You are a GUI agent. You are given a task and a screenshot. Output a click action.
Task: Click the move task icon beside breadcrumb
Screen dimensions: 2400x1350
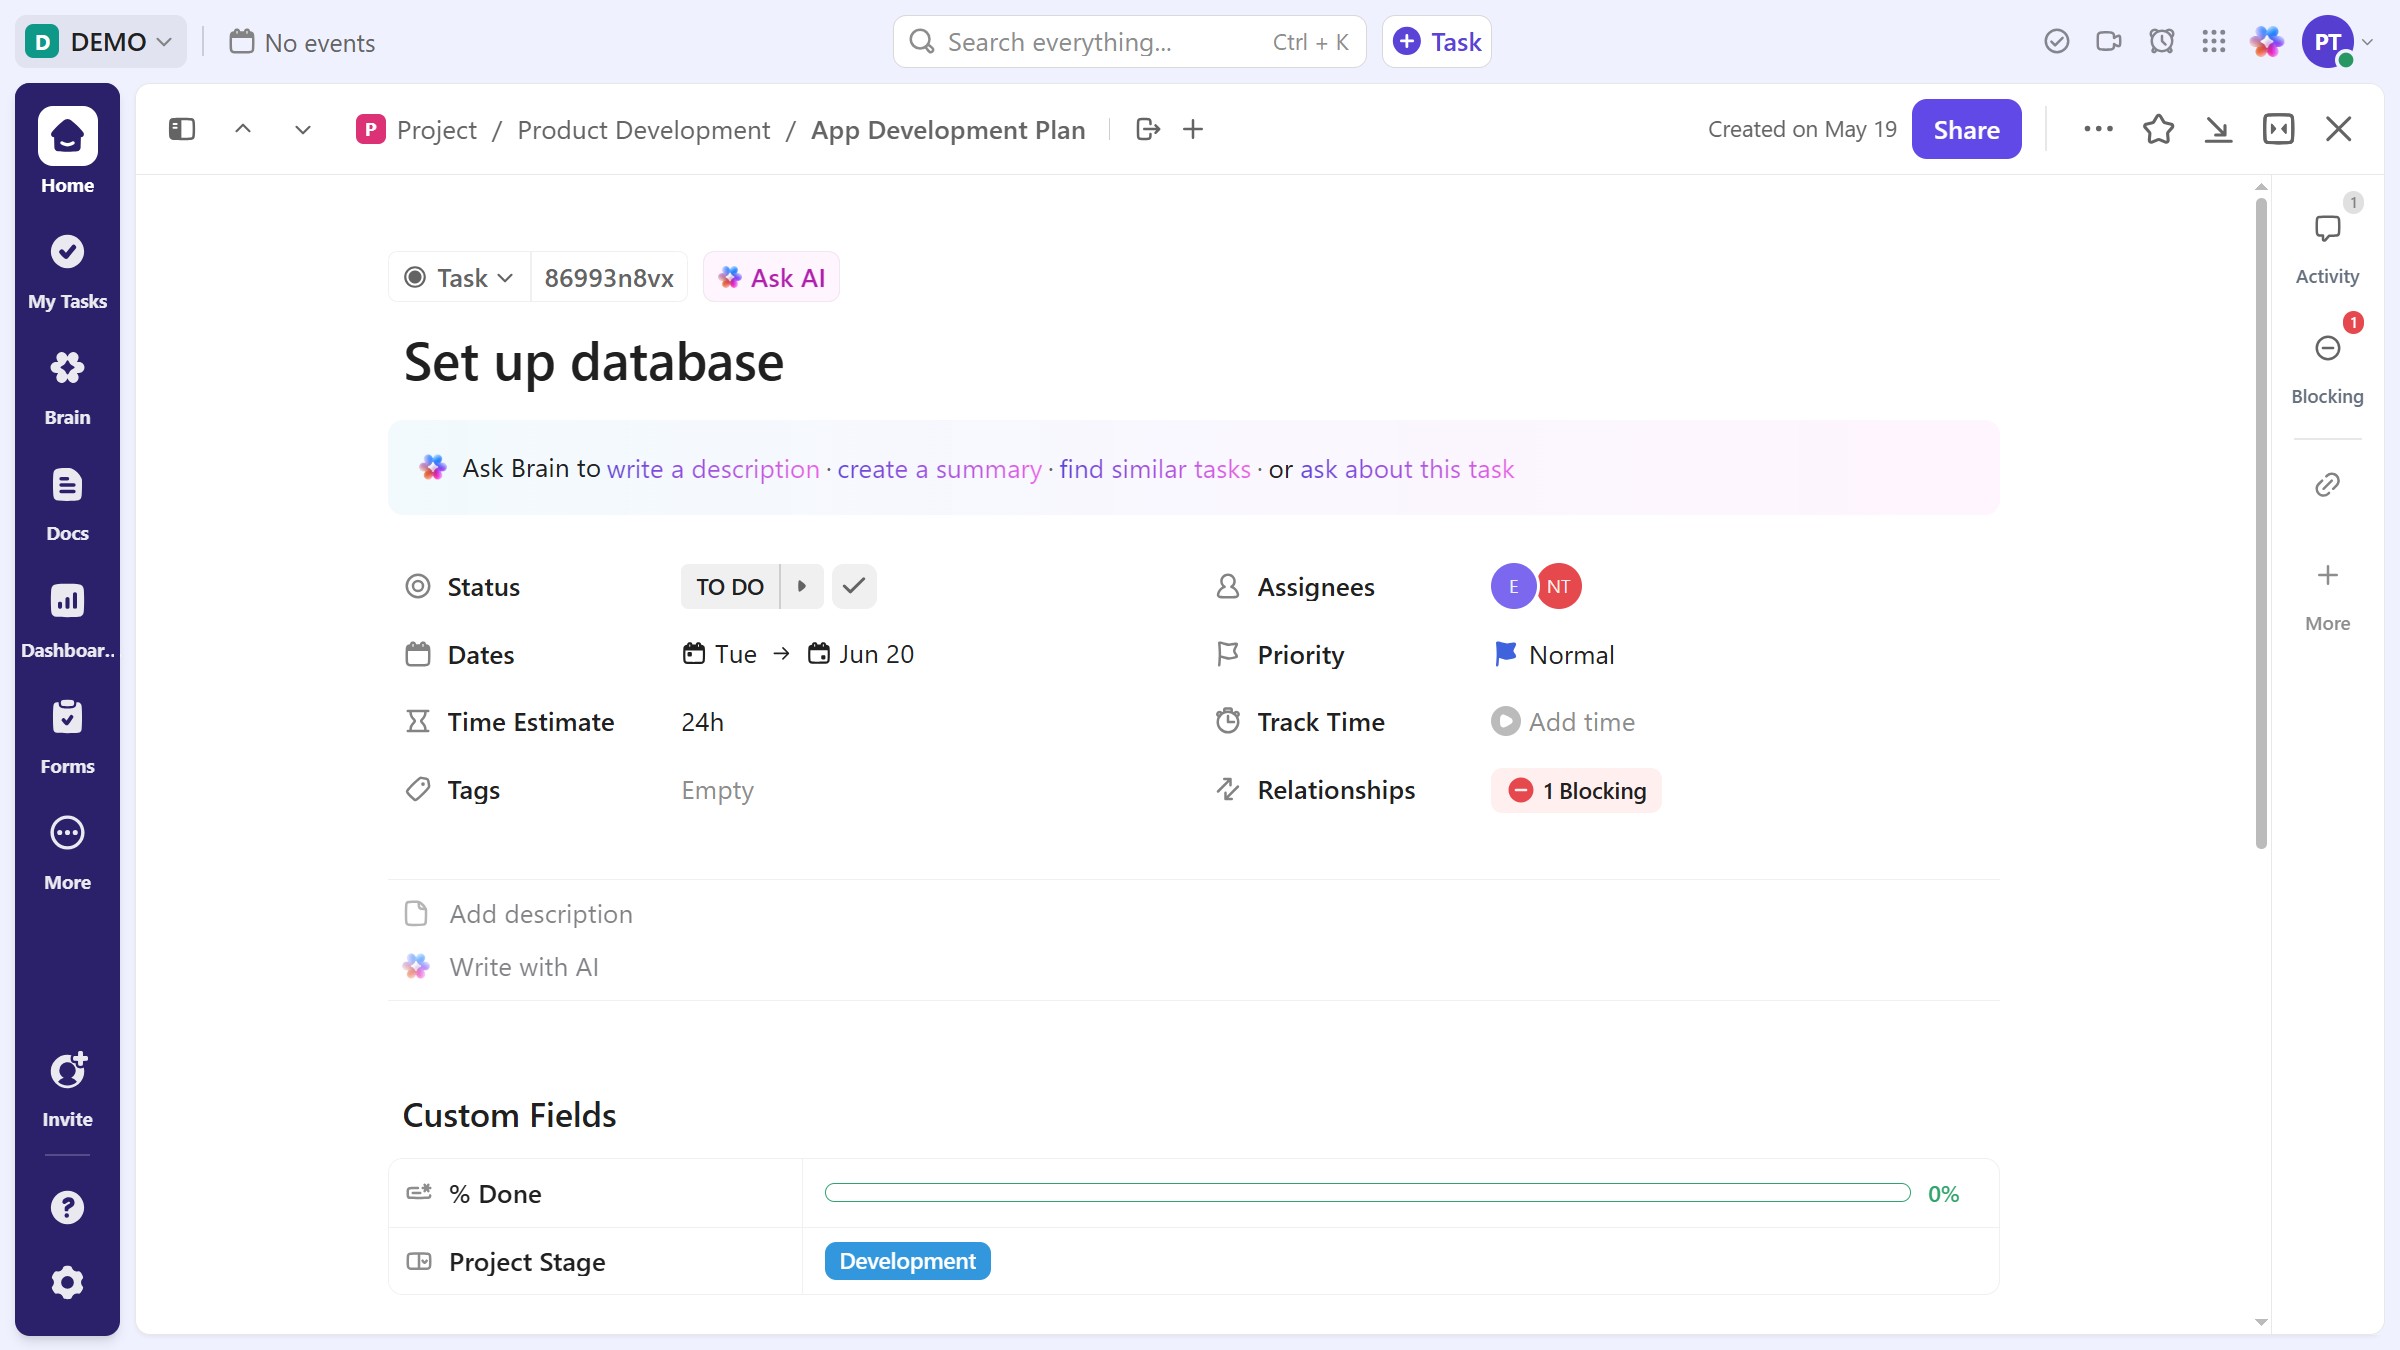click(x=1148, y=130)
